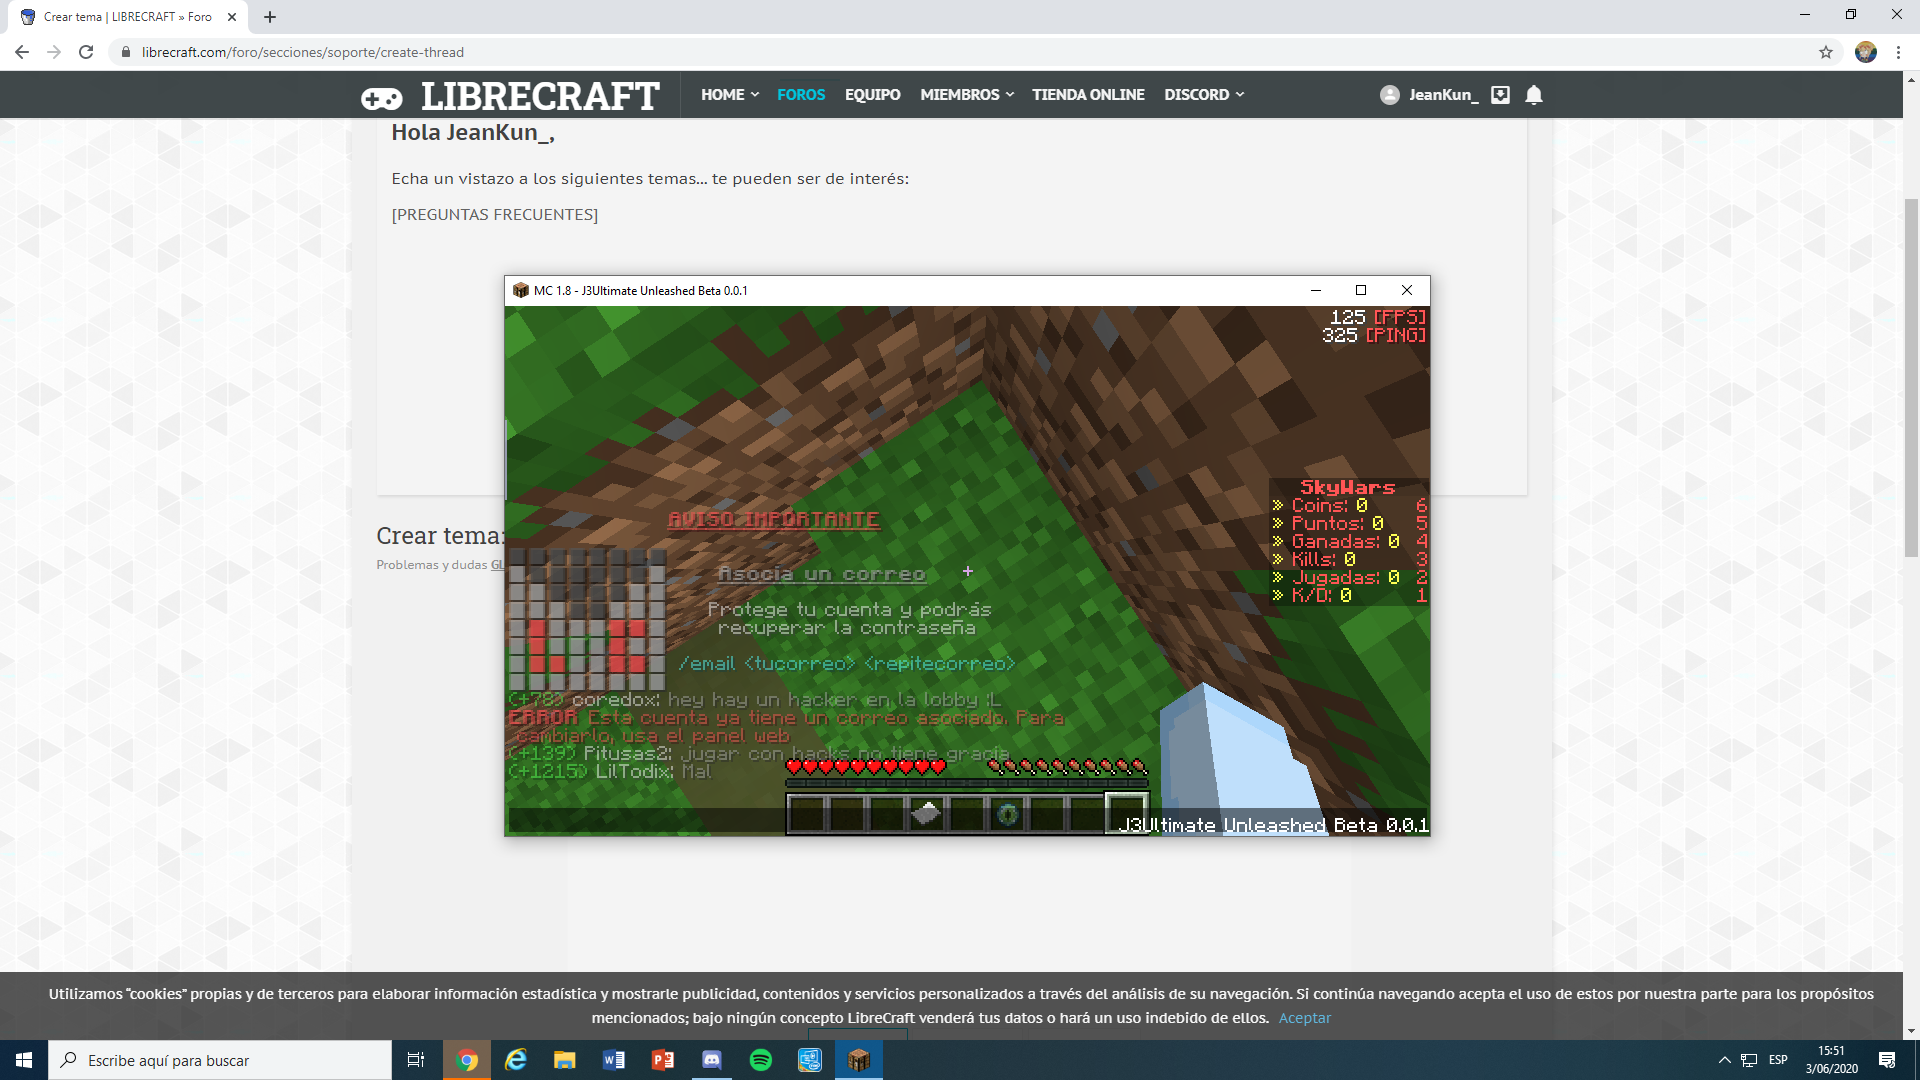The height and width of the screenshot is (1080, 1920).
Task: Go to the FOROS menu item
Action: click(x=800, y=95)
